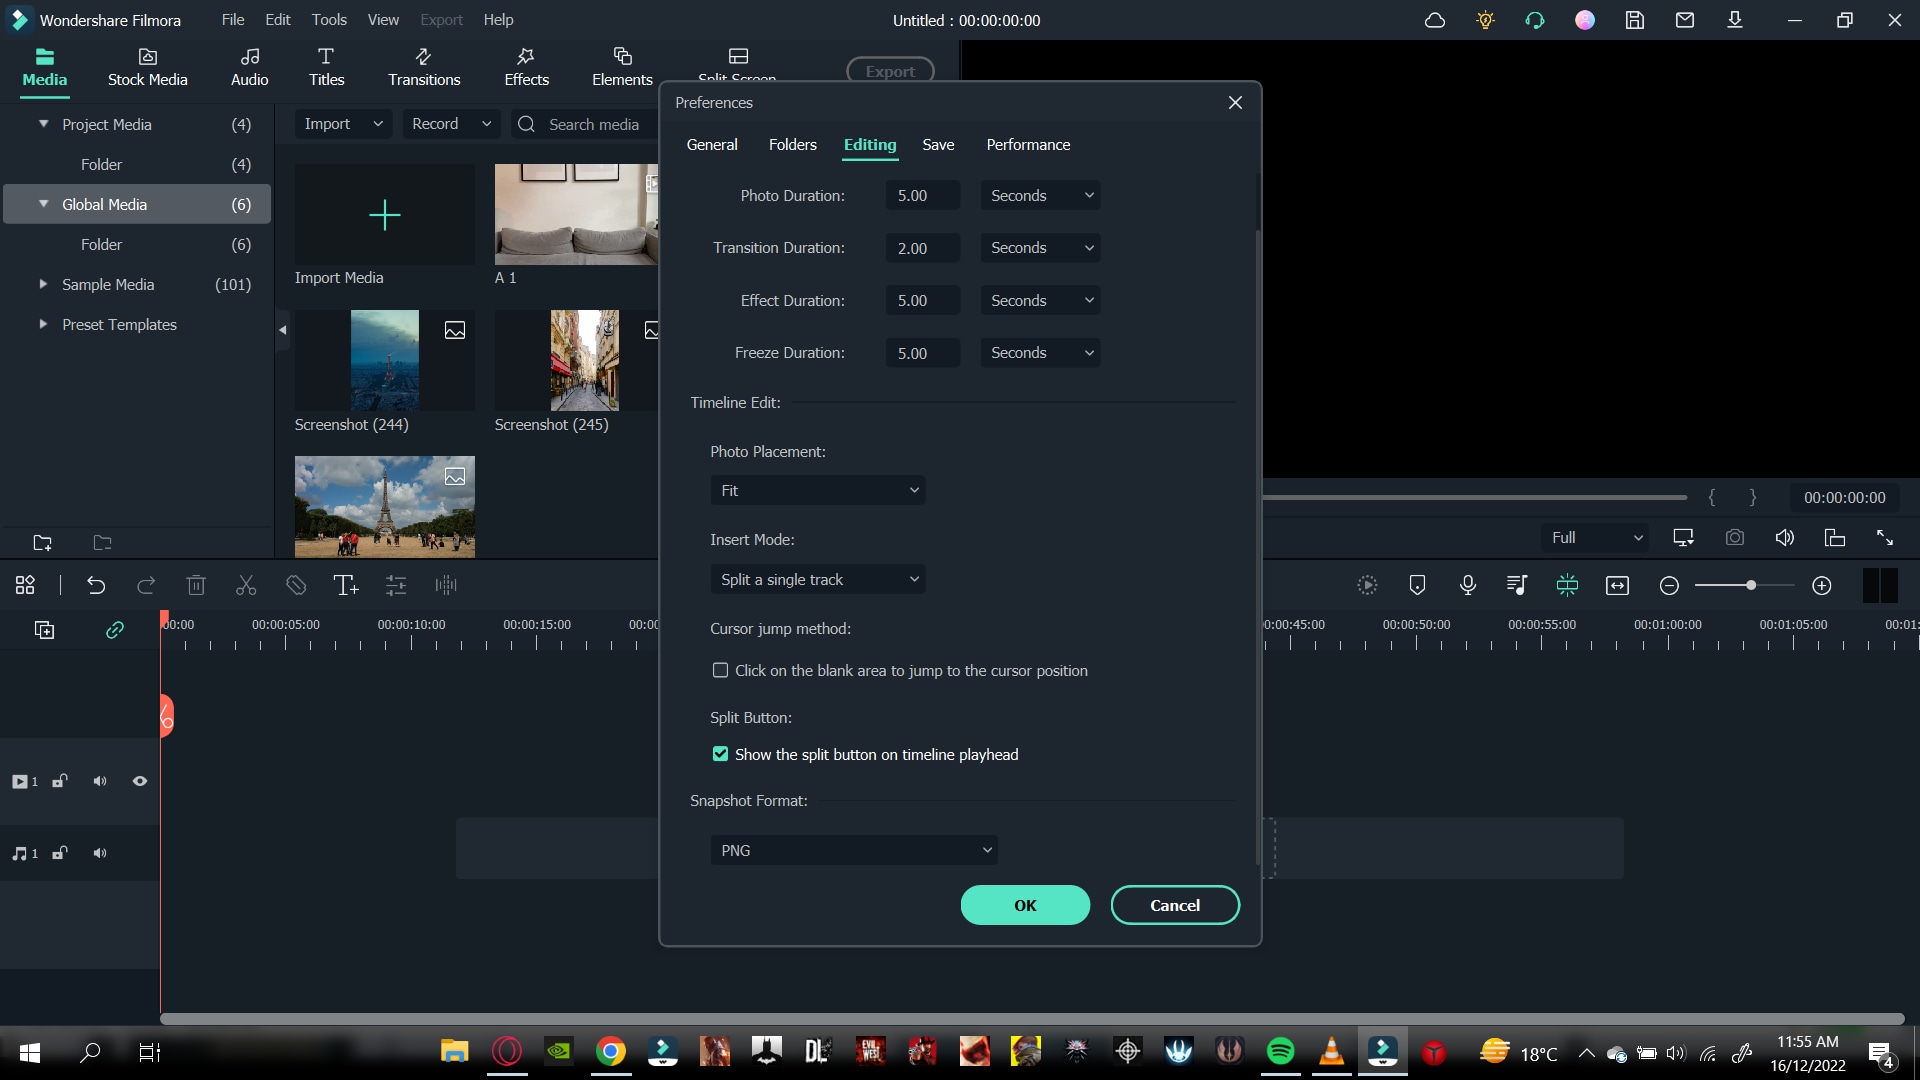Click the Crop/Trim icon in timeline
The width and height of the screenshot is (1920, 1080).
(297, 584)
